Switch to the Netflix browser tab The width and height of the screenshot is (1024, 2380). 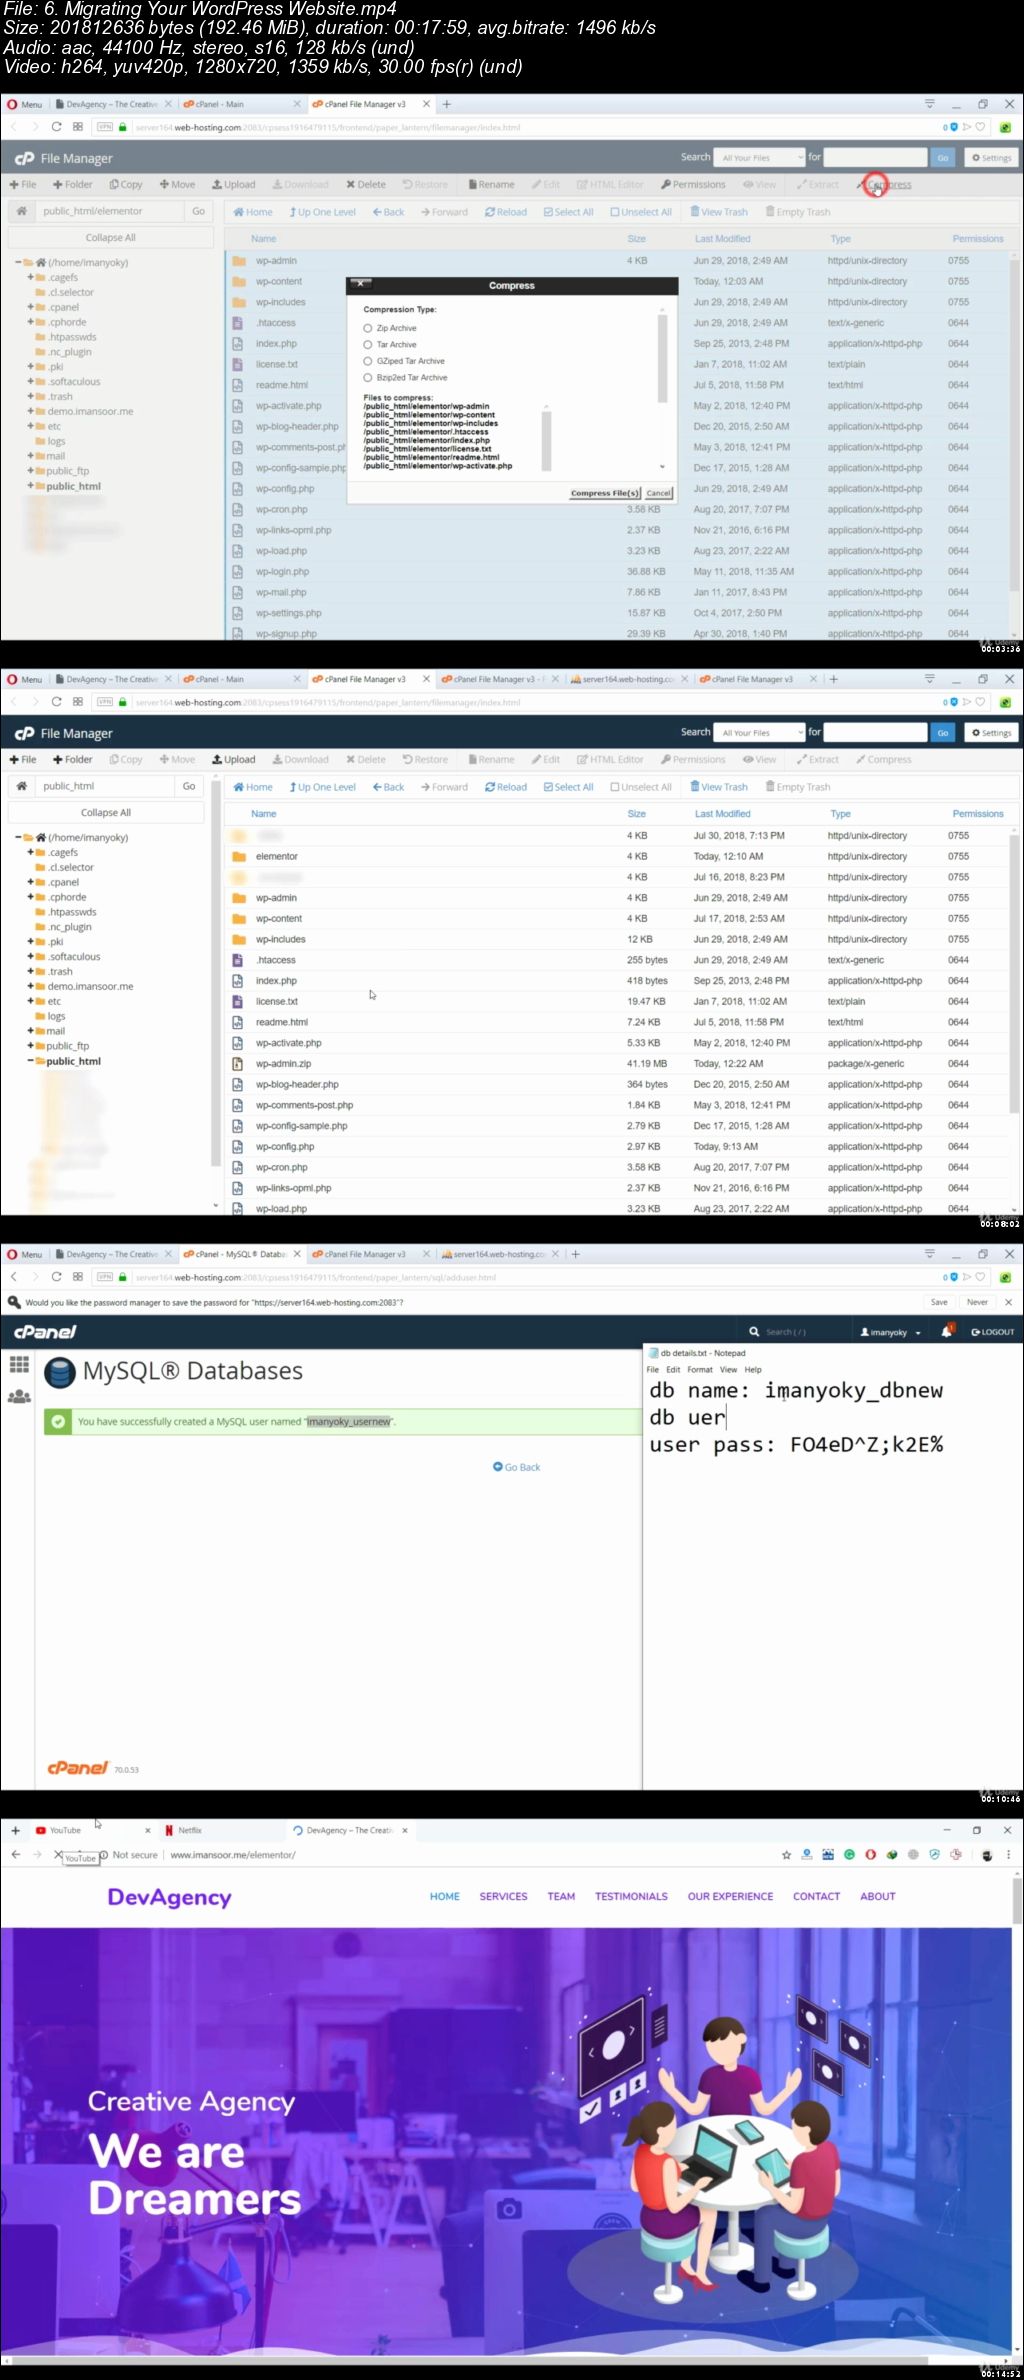[221, 1830]
